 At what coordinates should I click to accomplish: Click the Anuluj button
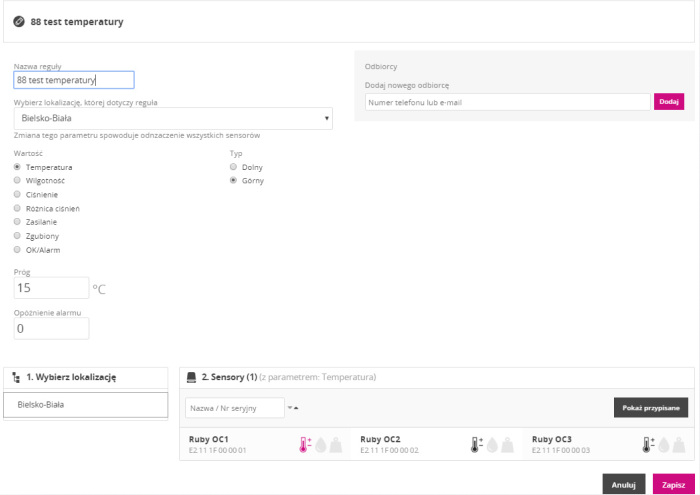[x=624, y=484]
